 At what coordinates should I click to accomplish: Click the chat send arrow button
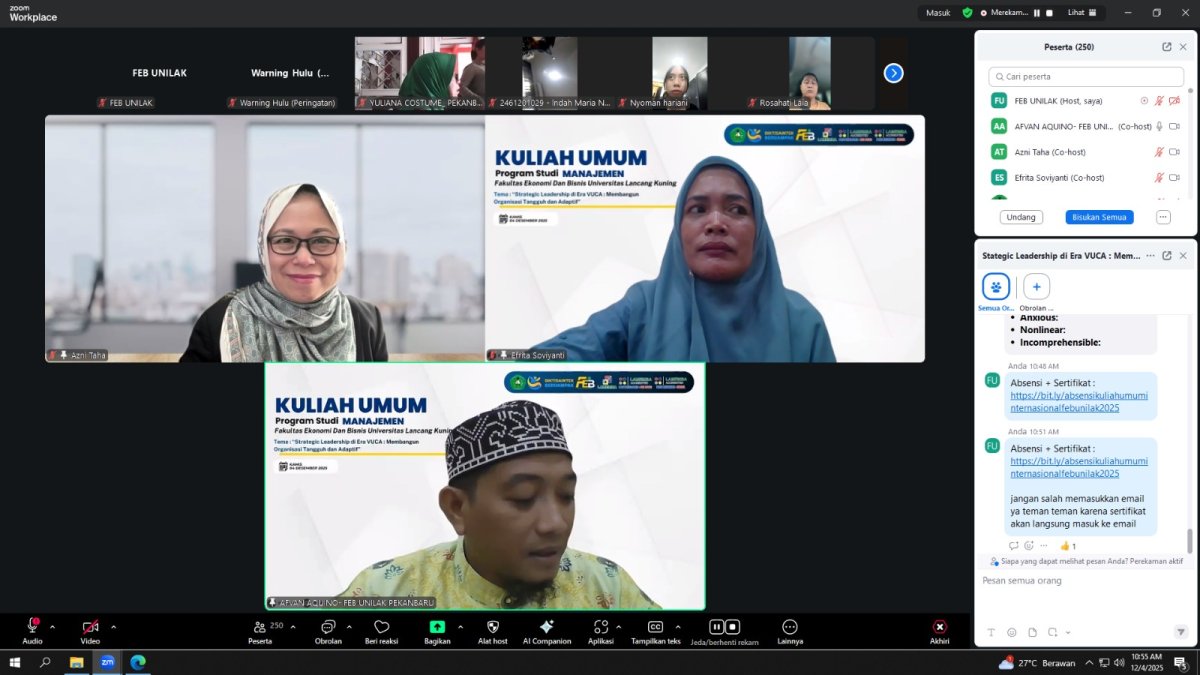click(x=1180, y=632)
